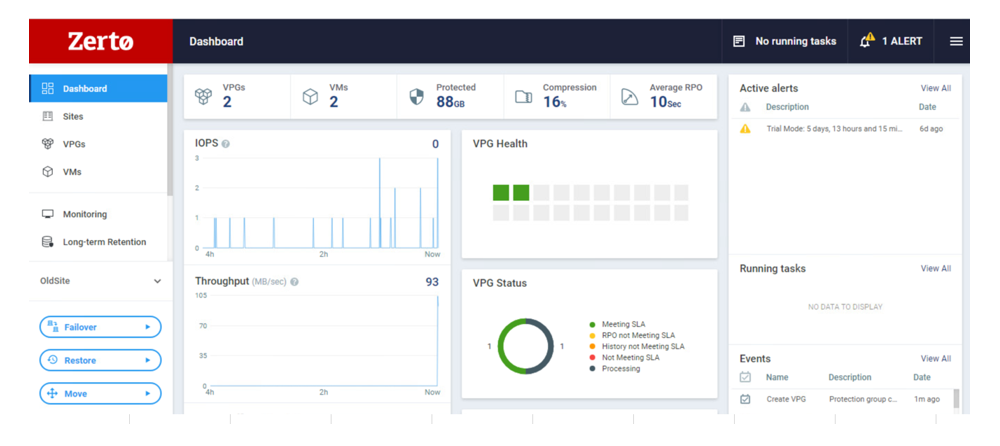View all Events

[936, 359]
